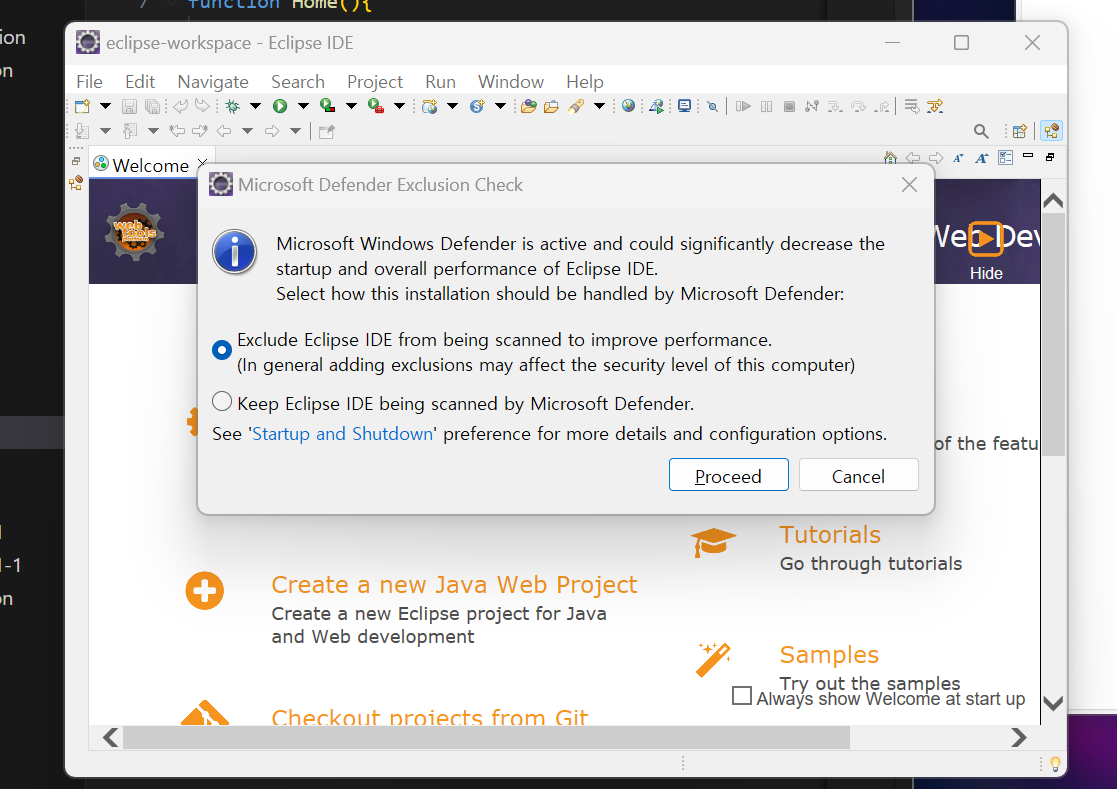The width and height of the screenshot is (1117, 789).
Task: Click the Run External Tools toolbox icon
Action: tap(375, 106)
